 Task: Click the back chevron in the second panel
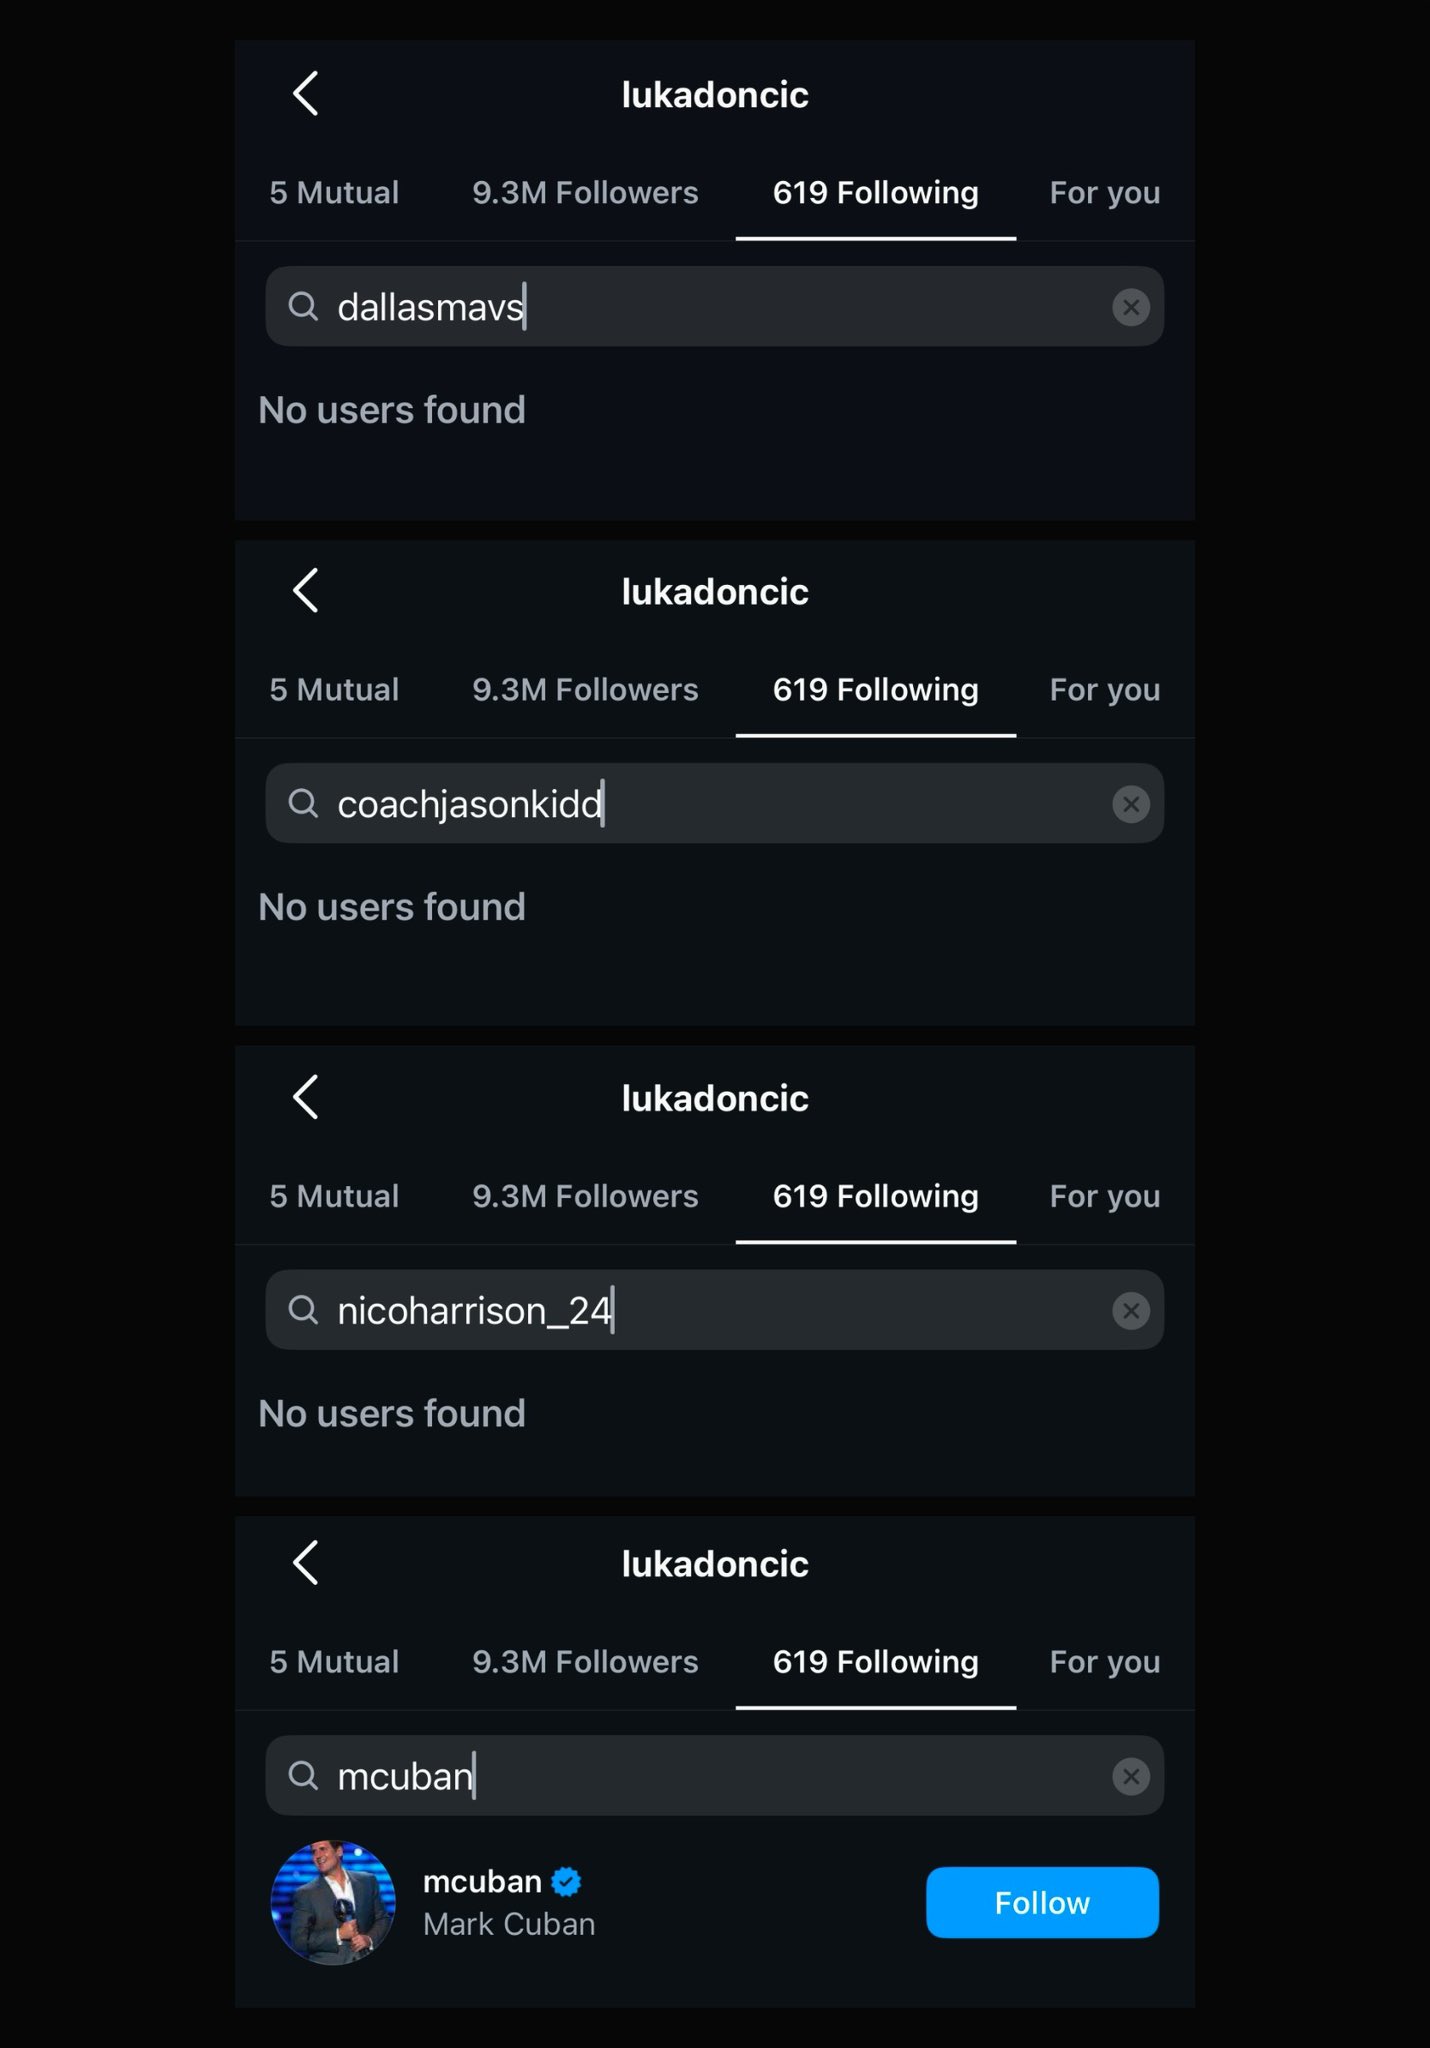[305, 590]
